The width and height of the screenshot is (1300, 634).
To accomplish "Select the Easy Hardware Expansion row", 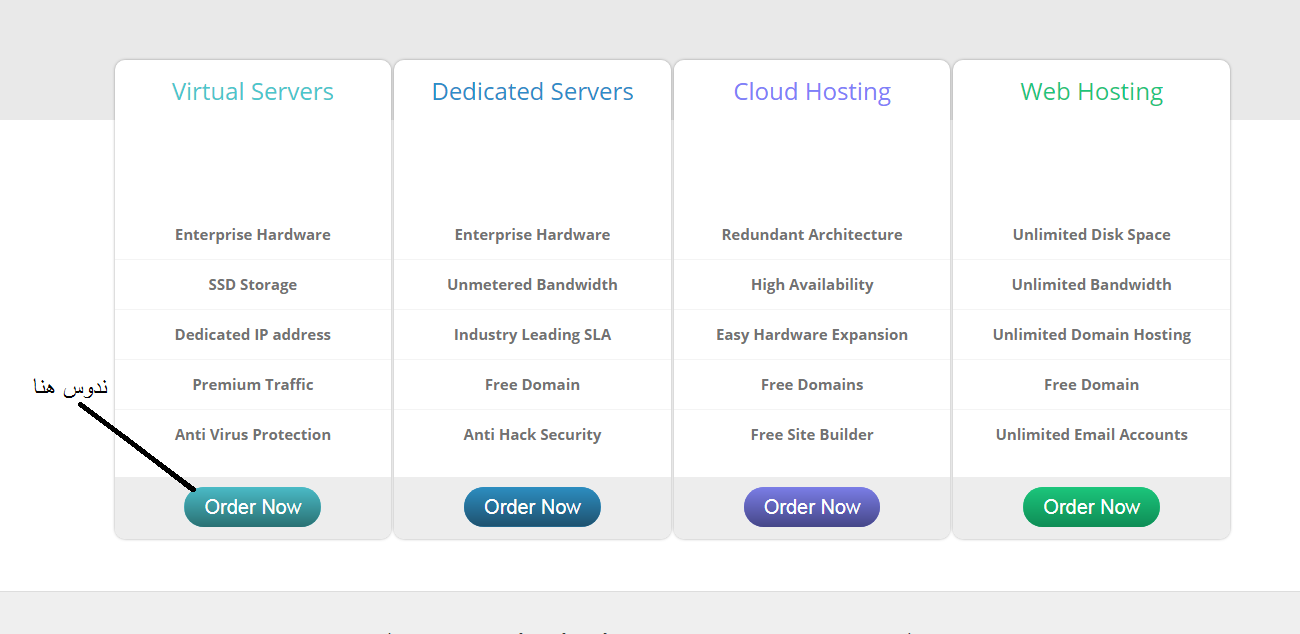I will tap(811, 335).
